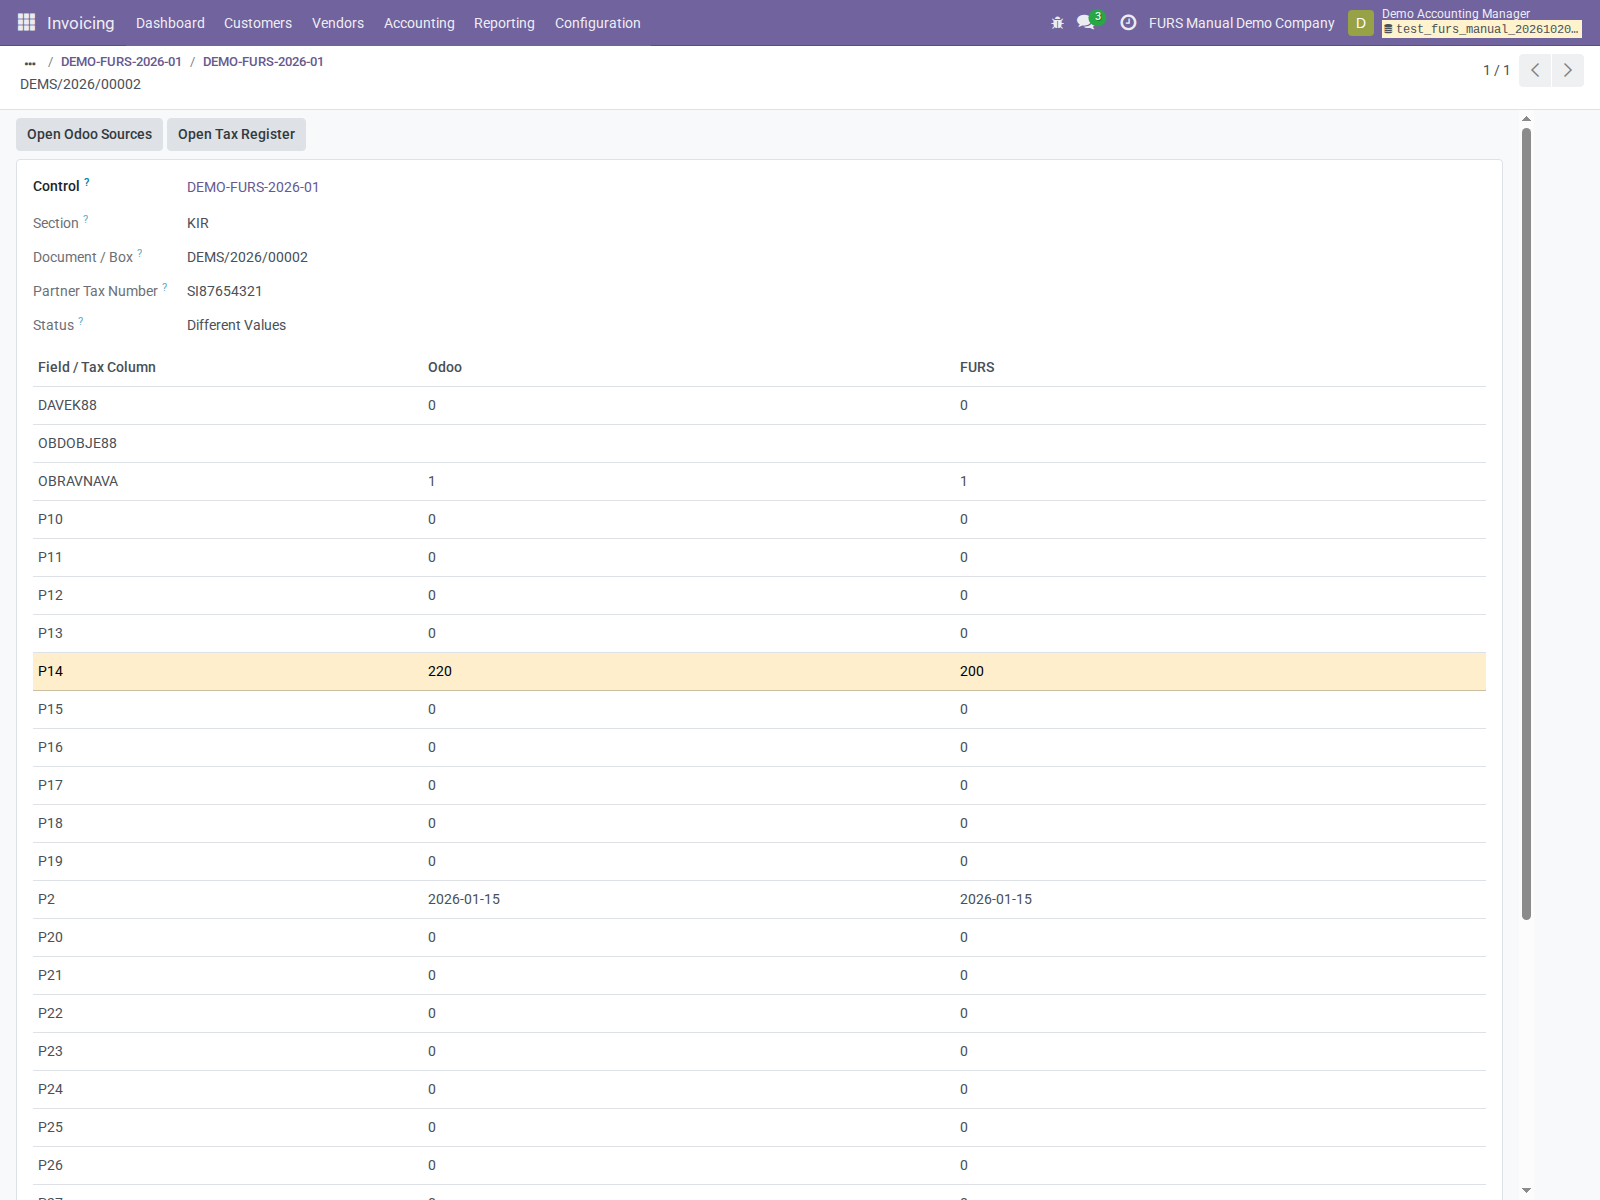Open the Vendors menu
The width and height of the screenshot is (1600, 1200).
tap(338, 22)
